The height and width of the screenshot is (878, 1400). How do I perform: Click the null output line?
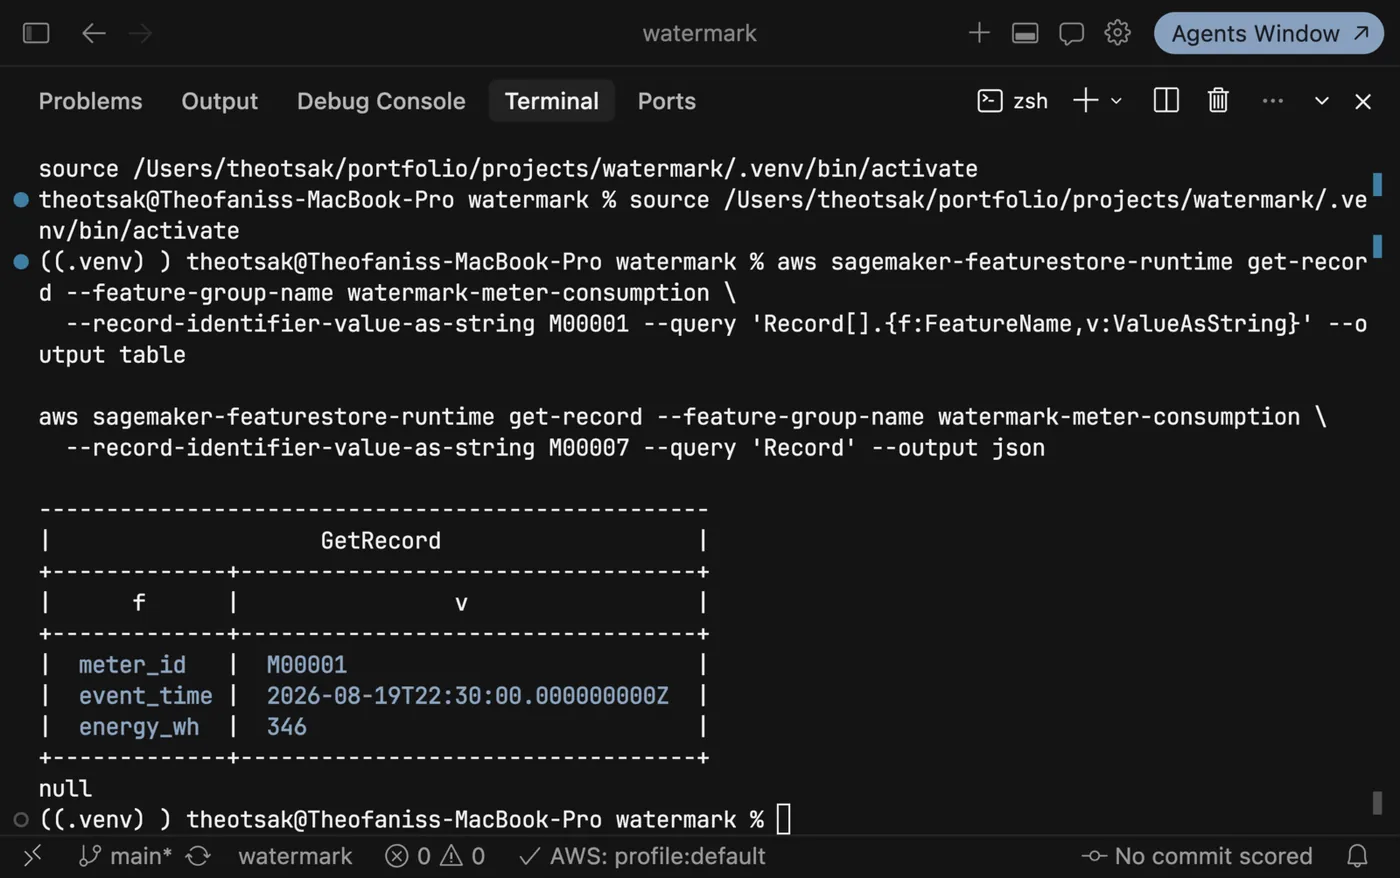65,789
